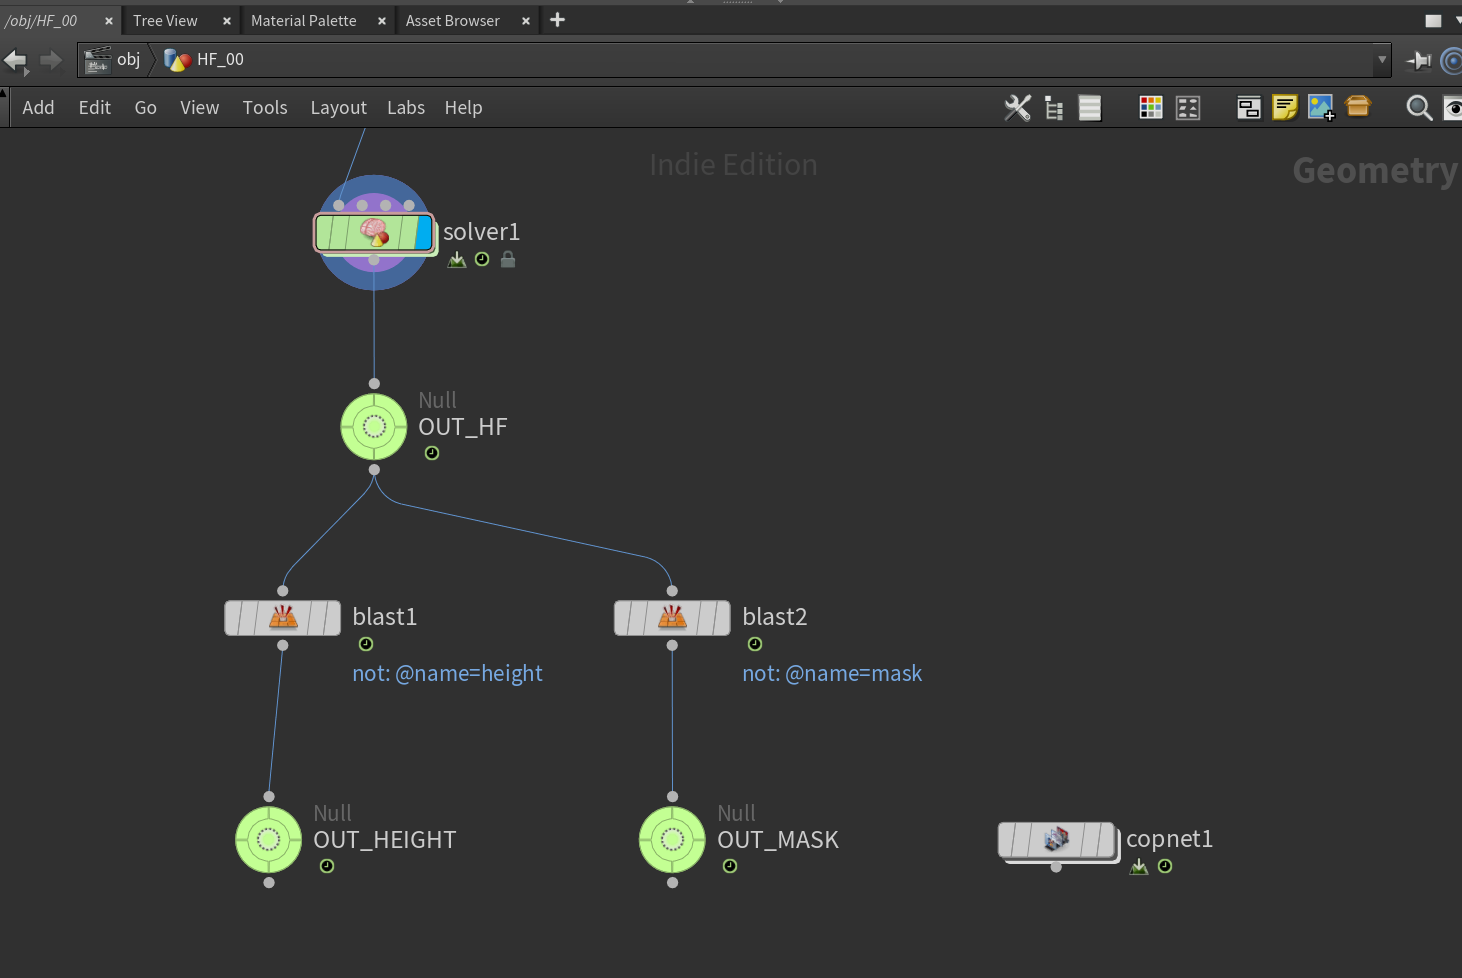Image resolution: width=1462 pixels, height=978 pixels.
Task: Click the HF_00 node icon in path
Action: click(177, 60)
